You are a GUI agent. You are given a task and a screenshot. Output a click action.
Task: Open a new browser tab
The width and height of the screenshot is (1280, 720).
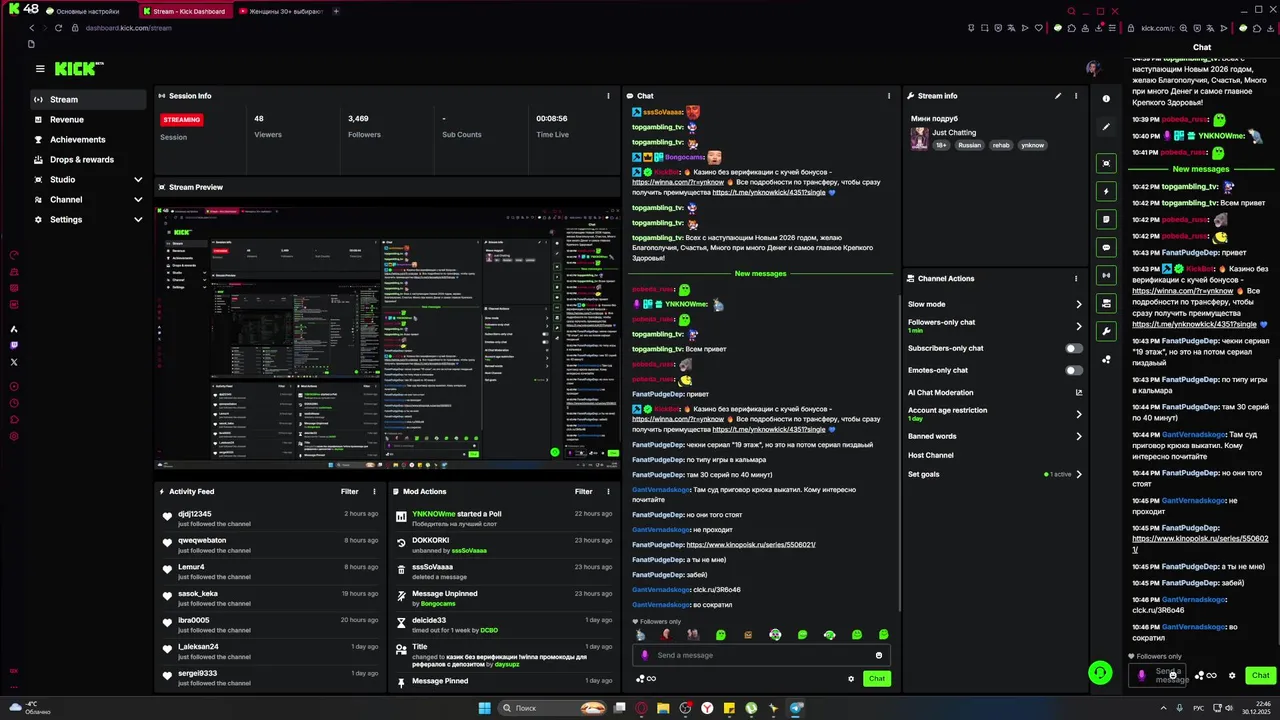336,11
